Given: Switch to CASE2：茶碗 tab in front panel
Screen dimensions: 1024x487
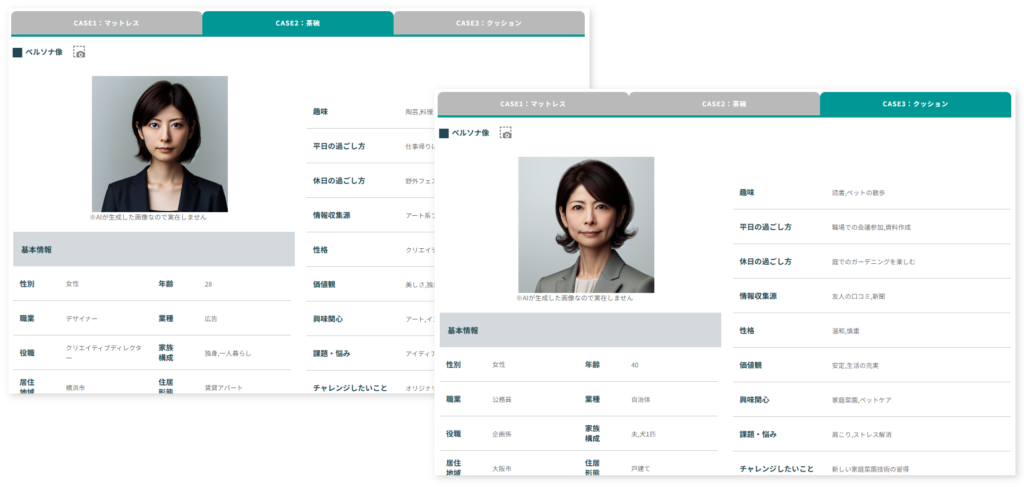Looking at the screenshot, I should [724, 104].
